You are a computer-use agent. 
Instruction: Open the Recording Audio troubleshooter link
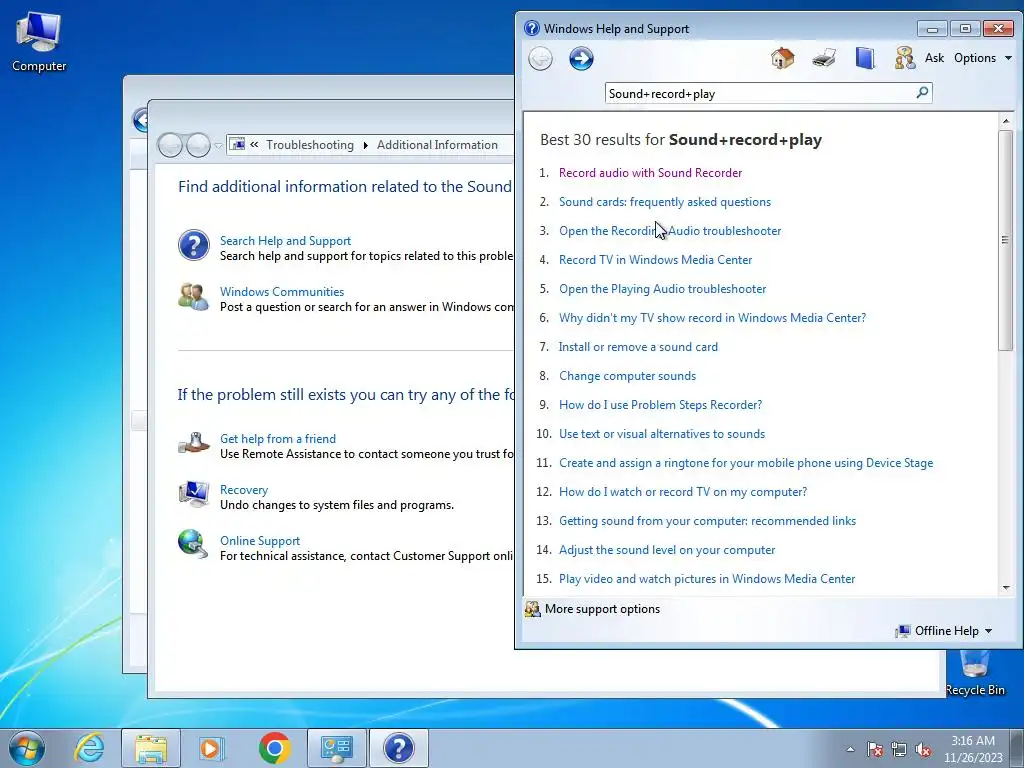tap(670, 231)
